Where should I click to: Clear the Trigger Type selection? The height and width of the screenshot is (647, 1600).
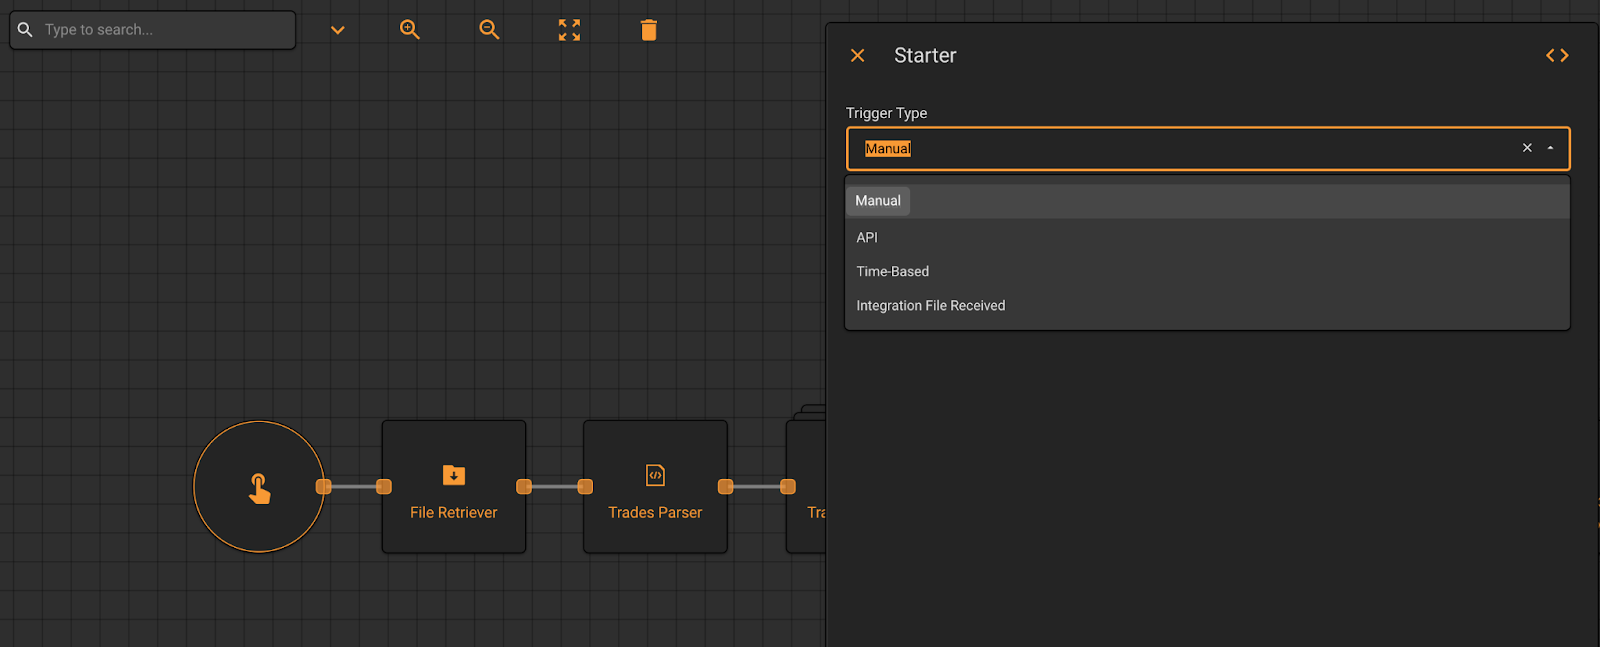coord(1527,148)
